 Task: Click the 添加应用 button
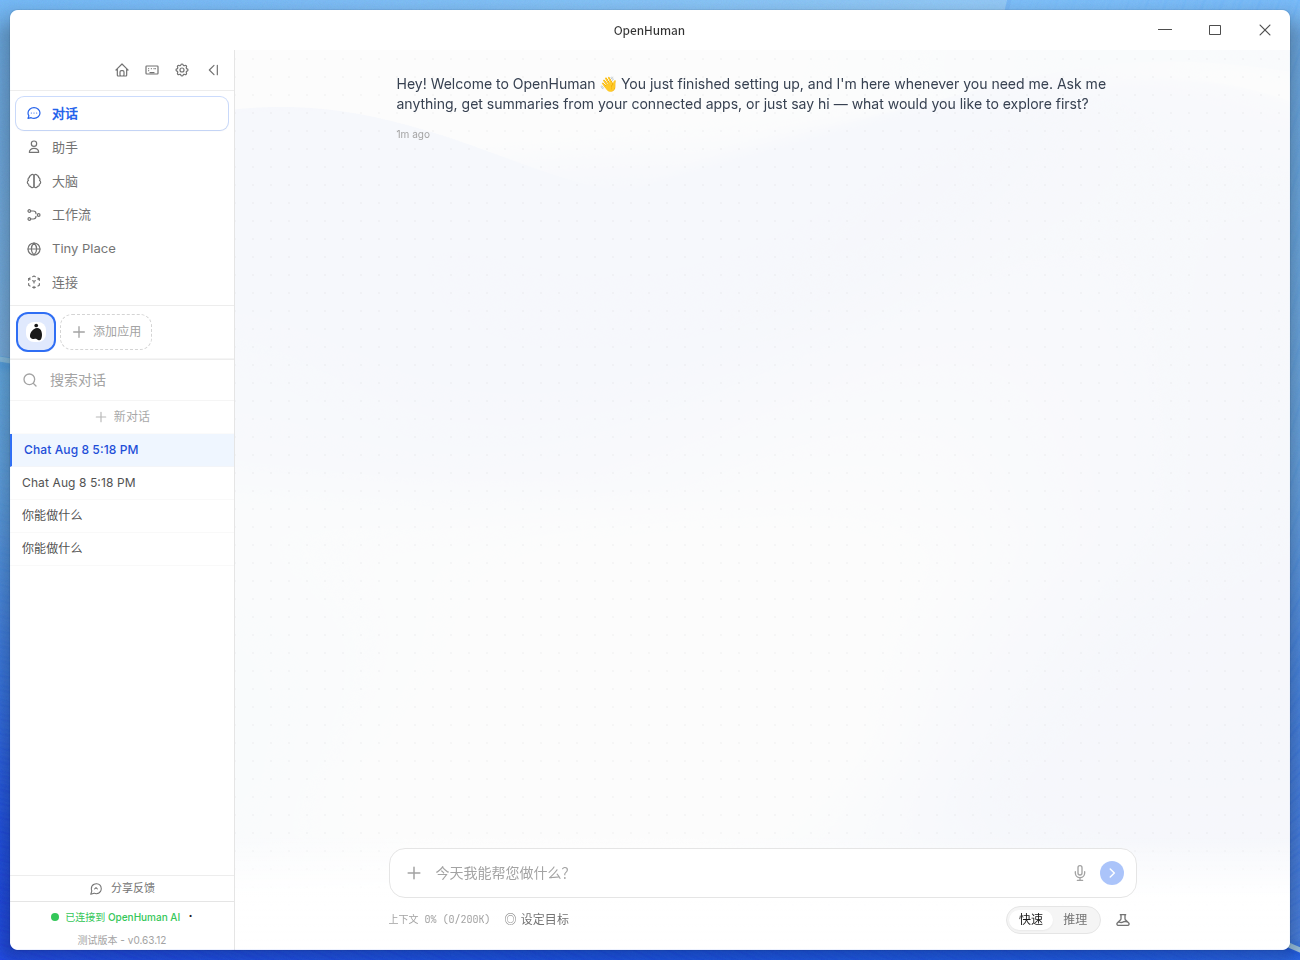(106, 332)
